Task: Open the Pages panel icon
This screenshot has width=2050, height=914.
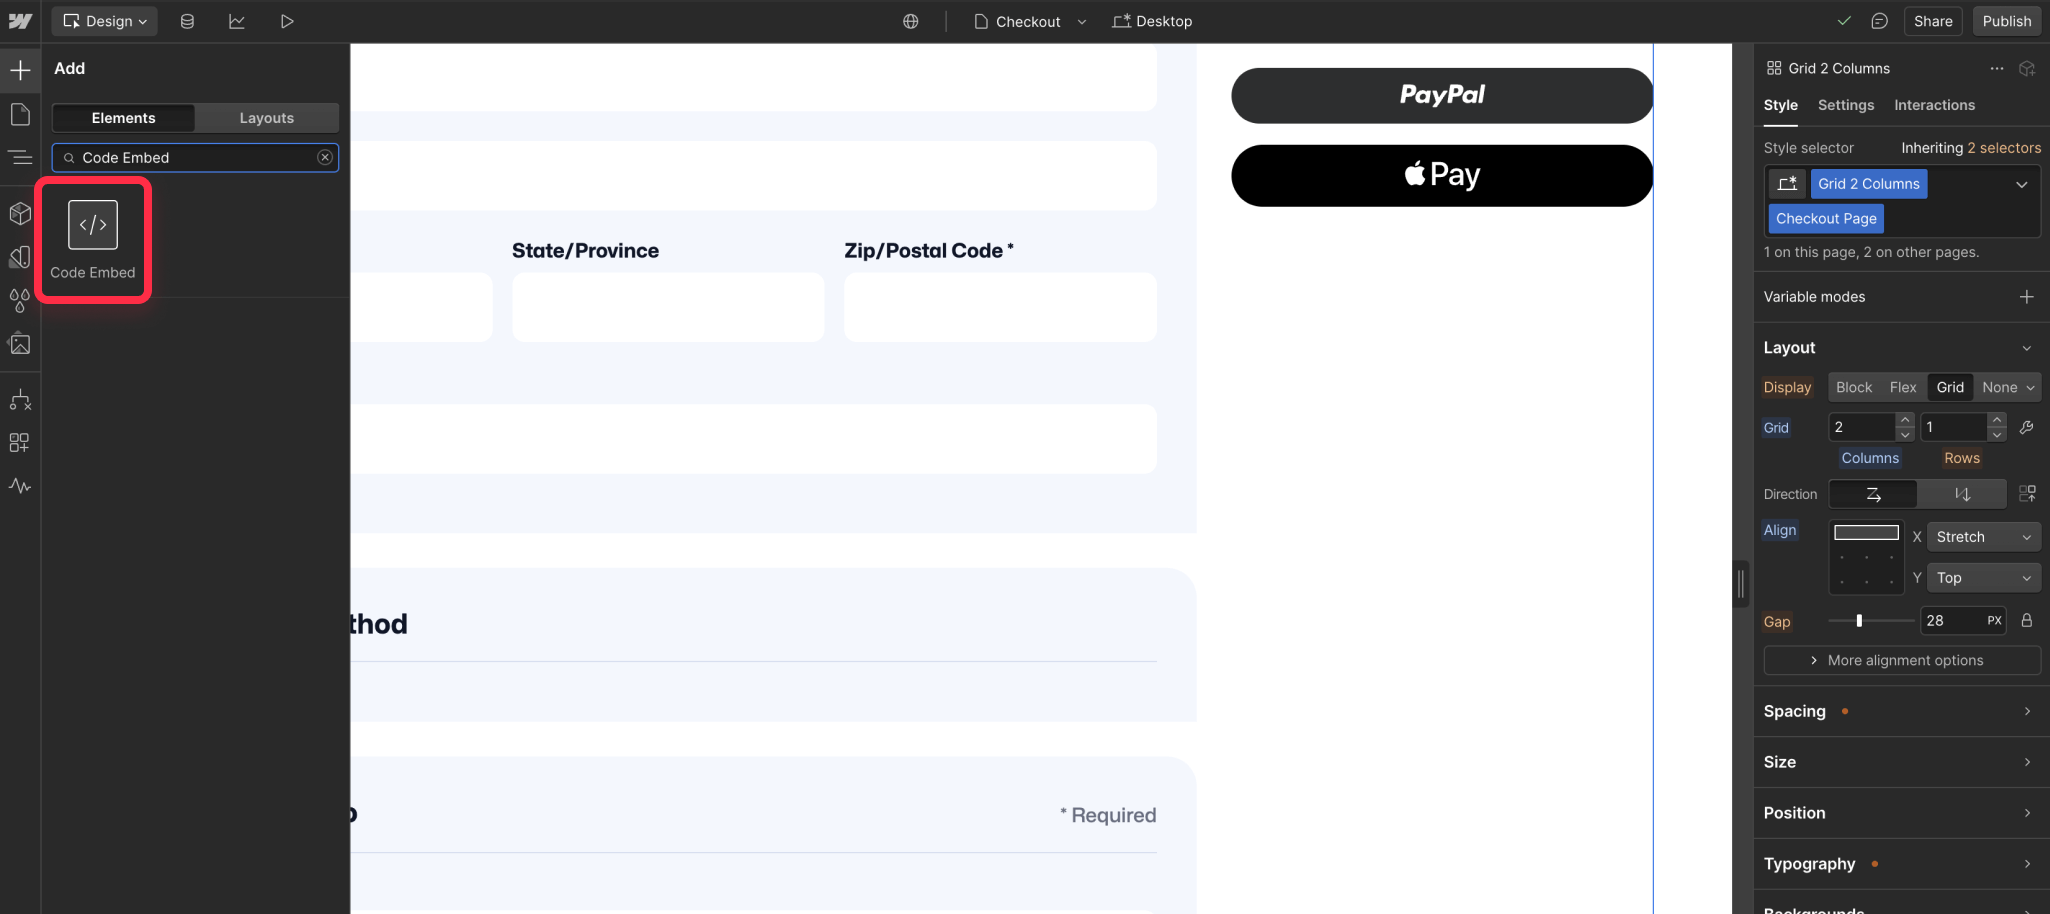Action: click(20, 114)
